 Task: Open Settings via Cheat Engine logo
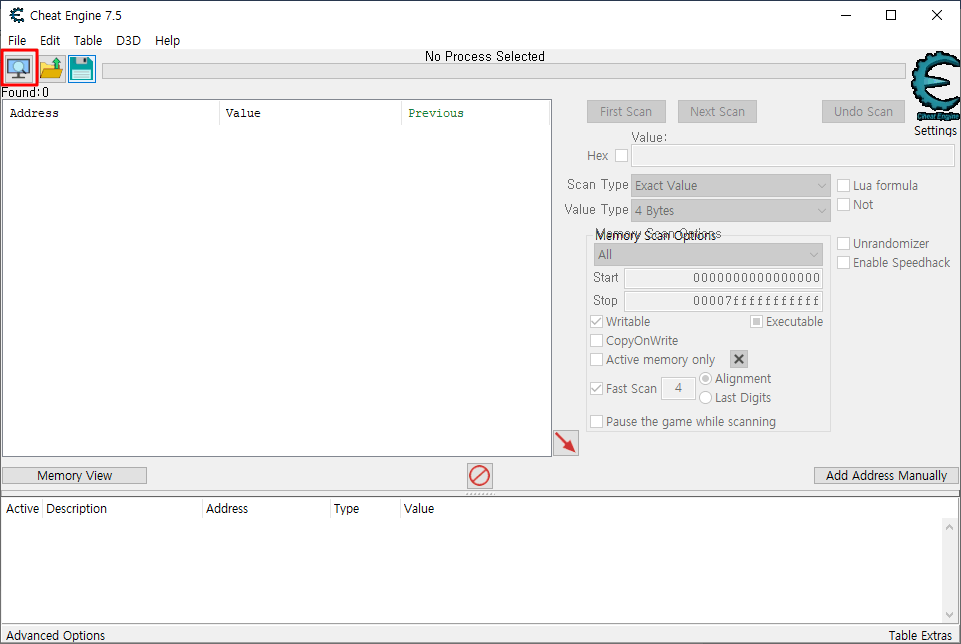(x=935, y=86)
